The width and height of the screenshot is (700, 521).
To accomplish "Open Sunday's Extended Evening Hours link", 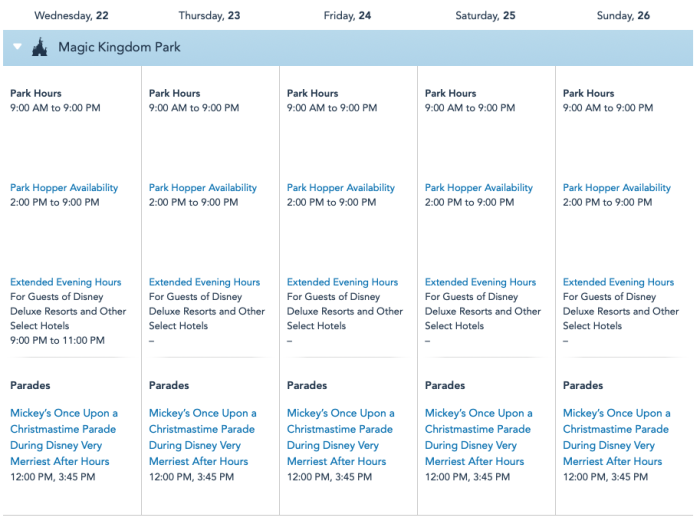I will [x=618, y=282].
